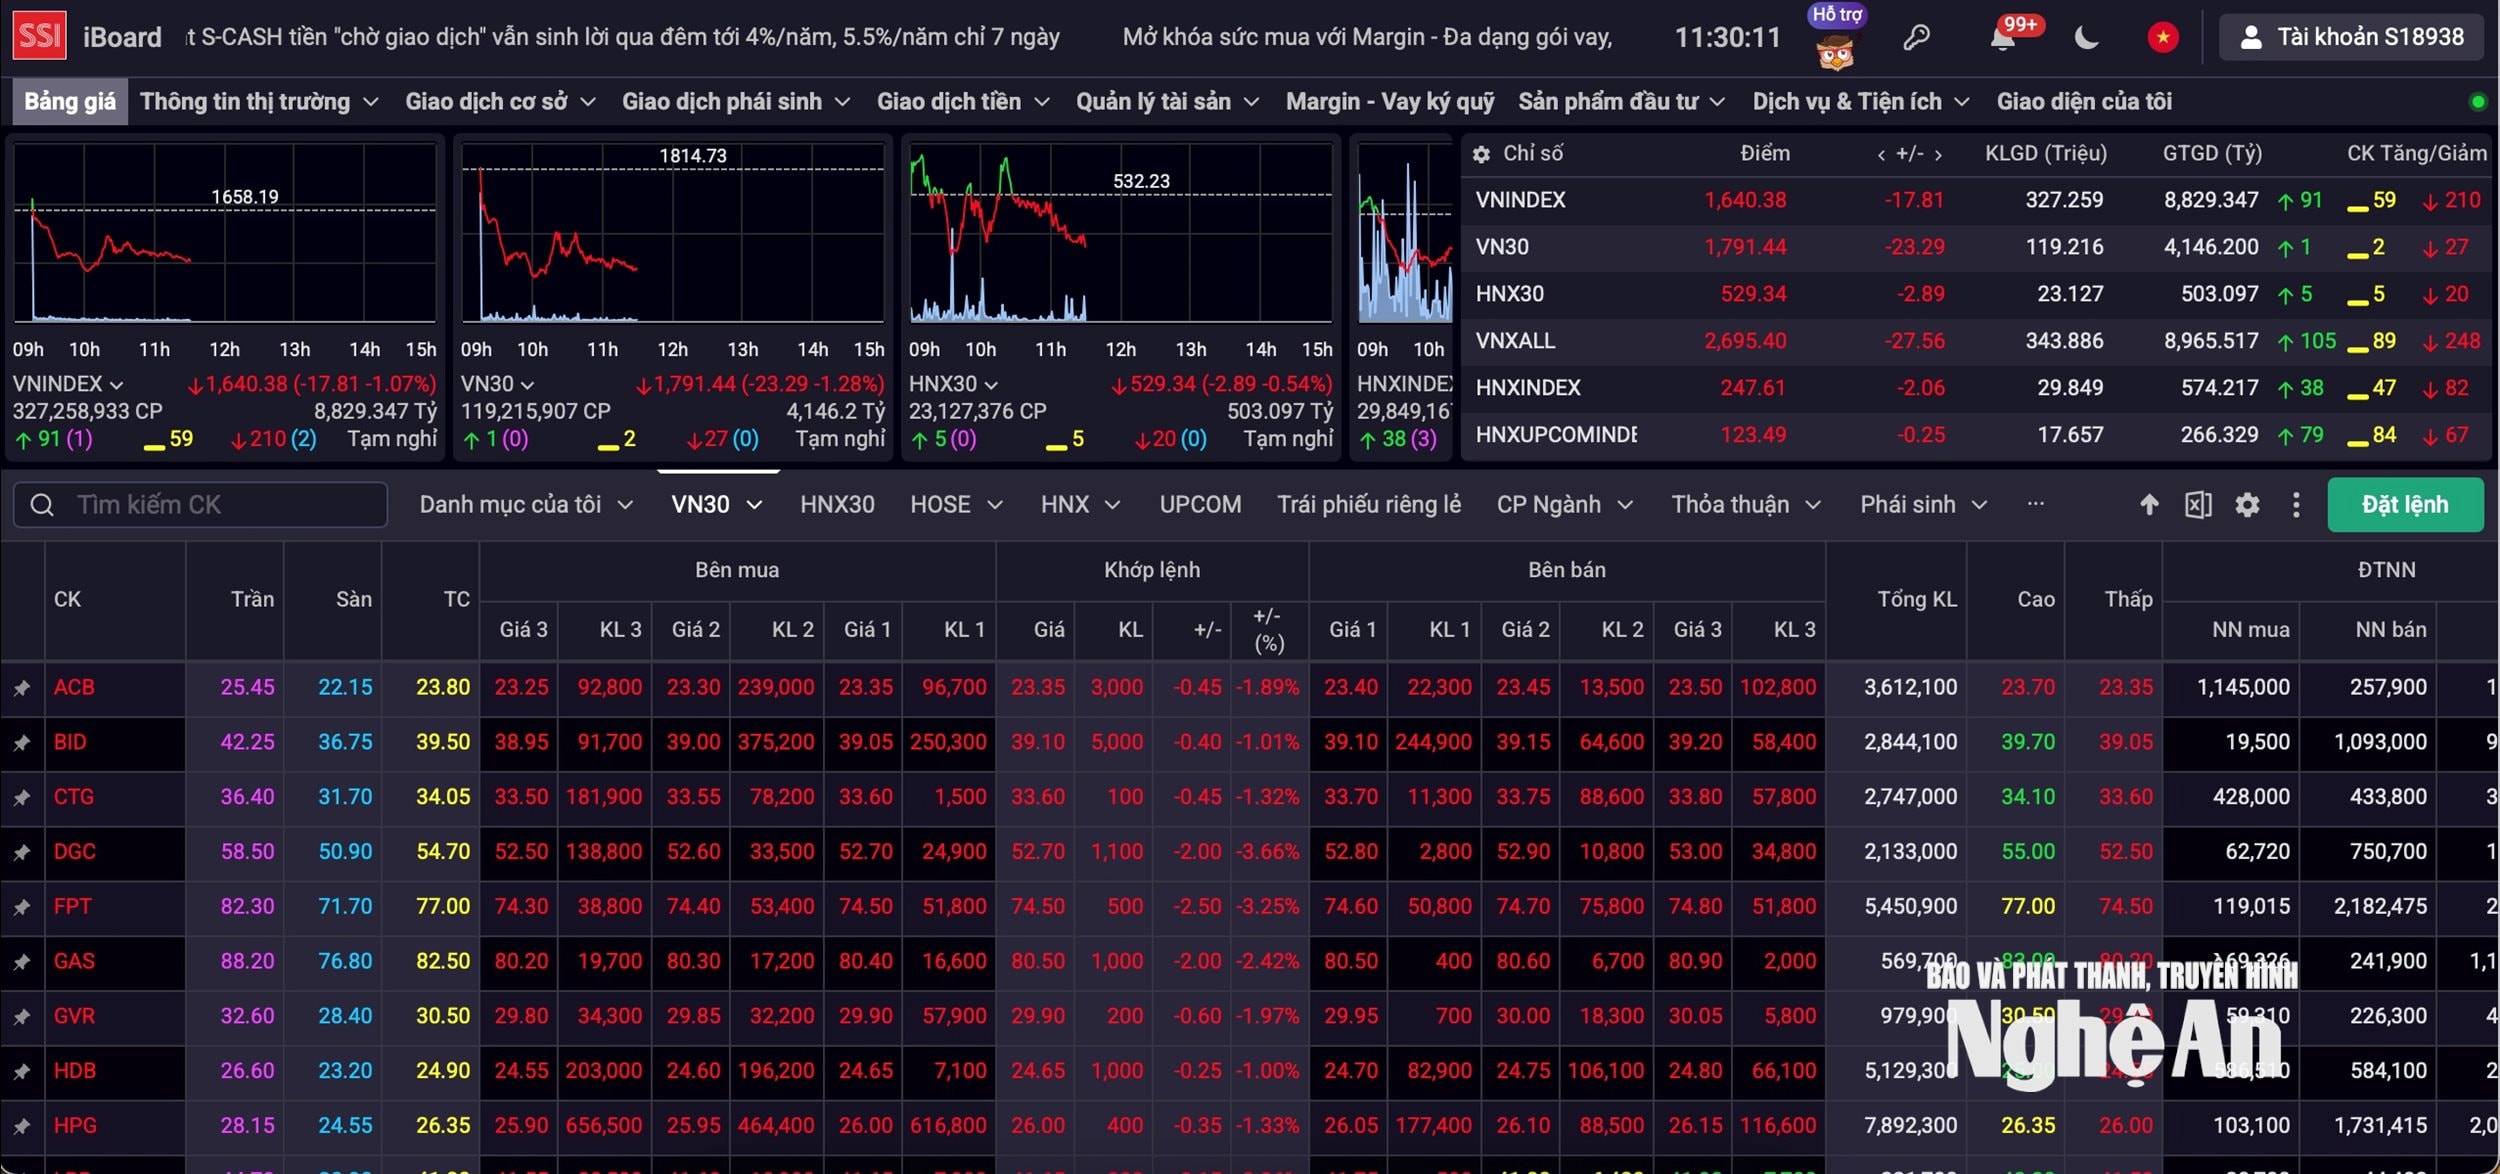Click the HNX30 intraday chart

(1120, 233)
